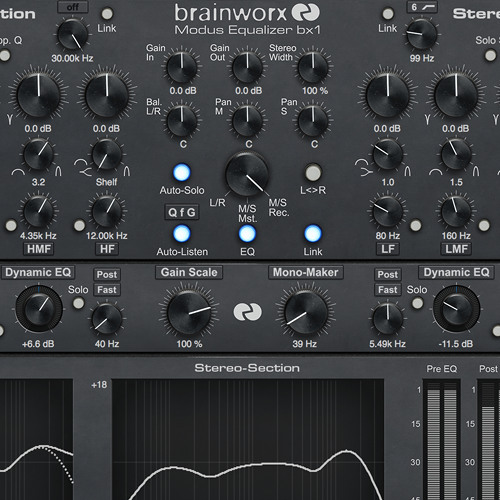This screenshot has height=500, width=500.
Task: Toggle the Auto-Listen LED button
Action: tap(182, 233)
